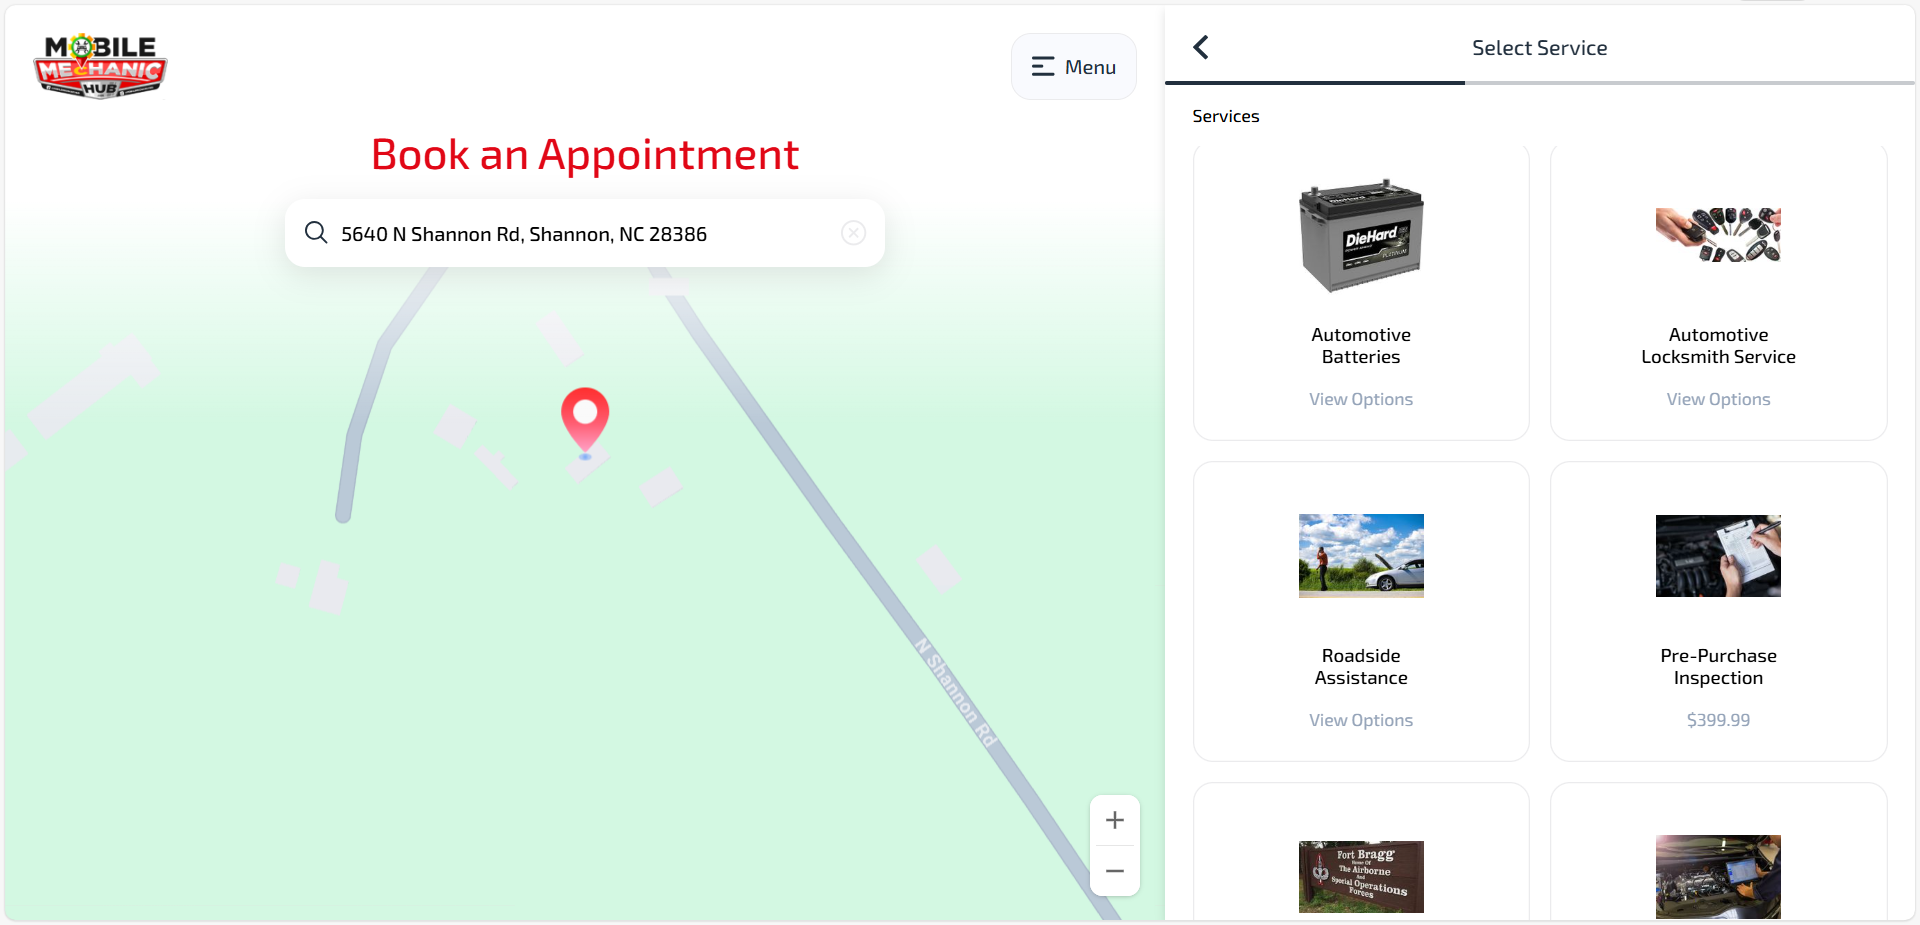Click the DieHard battery thumbnail
Viewport: 1920px width, 925px height.
tap(1360, 235)
